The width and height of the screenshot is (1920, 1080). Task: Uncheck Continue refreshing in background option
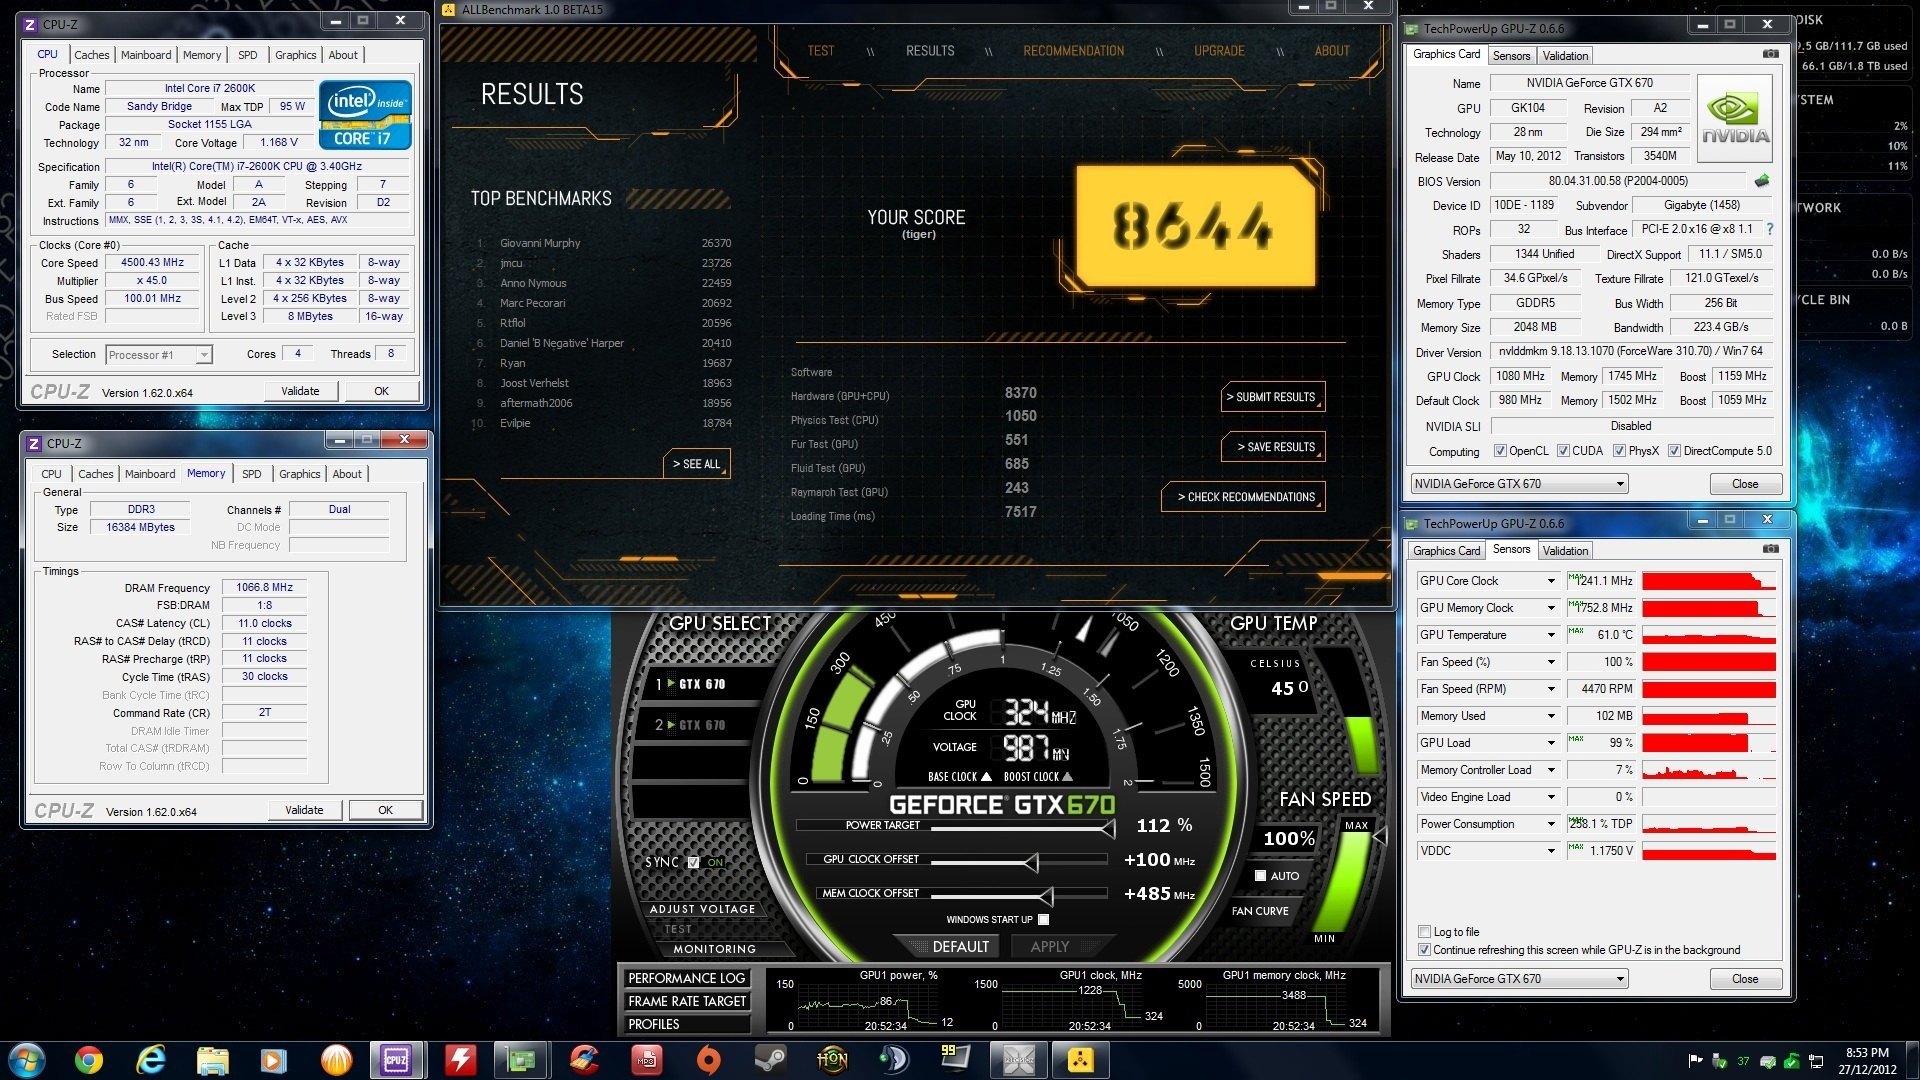[1424, 950]
